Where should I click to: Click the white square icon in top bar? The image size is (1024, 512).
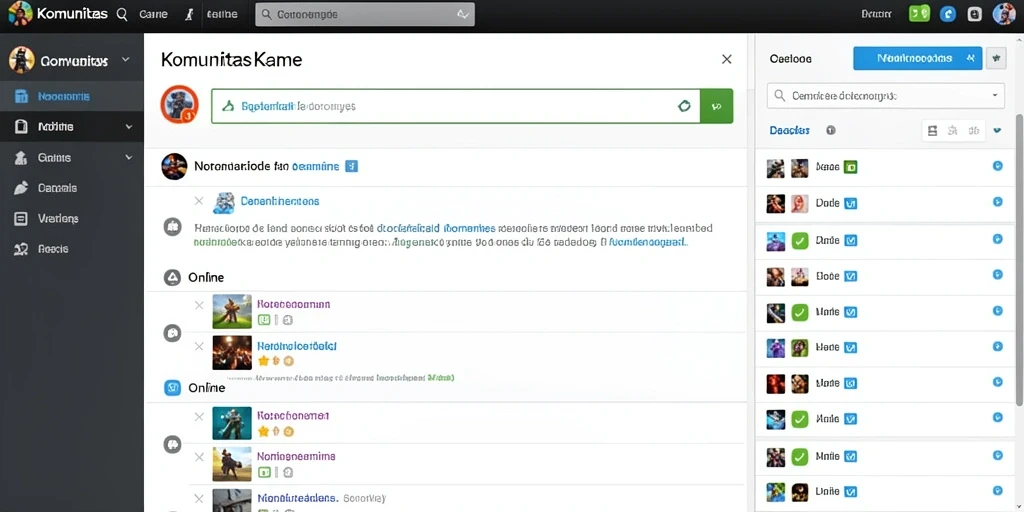[x=974, y=14]
